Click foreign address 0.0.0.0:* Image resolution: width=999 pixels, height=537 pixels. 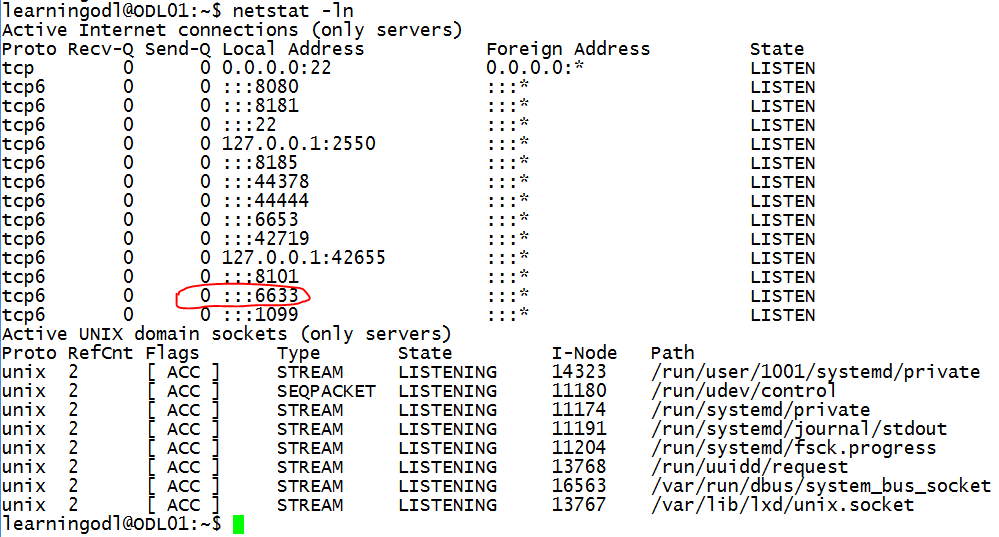pos(535,68)
